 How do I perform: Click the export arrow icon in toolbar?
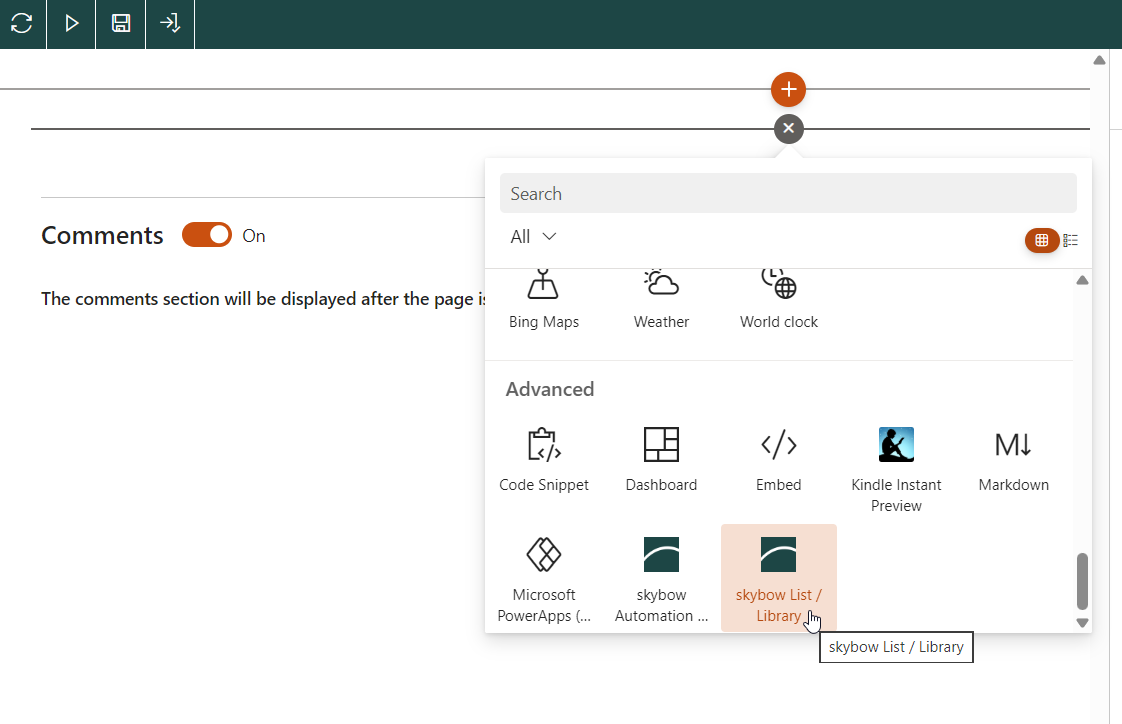coord(170,24)
